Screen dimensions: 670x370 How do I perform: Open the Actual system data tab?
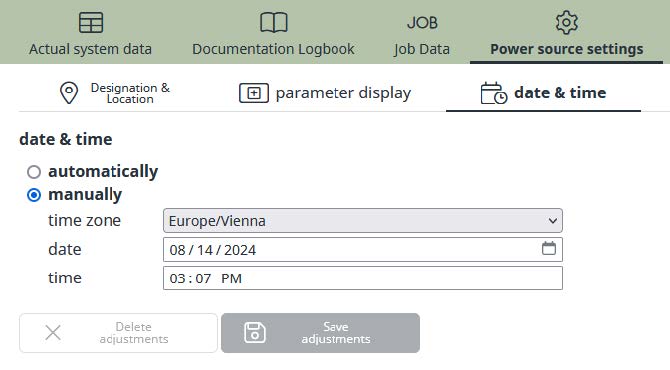91,32
